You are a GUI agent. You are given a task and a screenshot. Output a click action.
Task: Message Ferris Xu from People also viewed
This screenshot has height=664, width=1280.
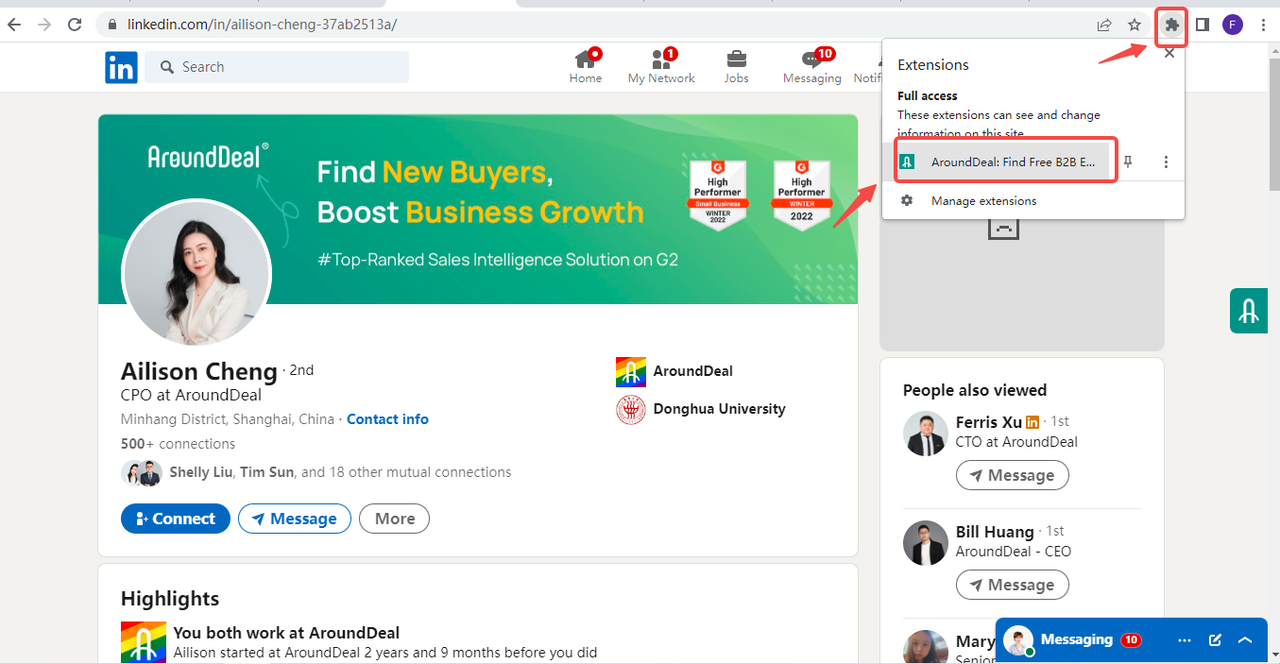pyautogui.click(x=1011, y=475)
